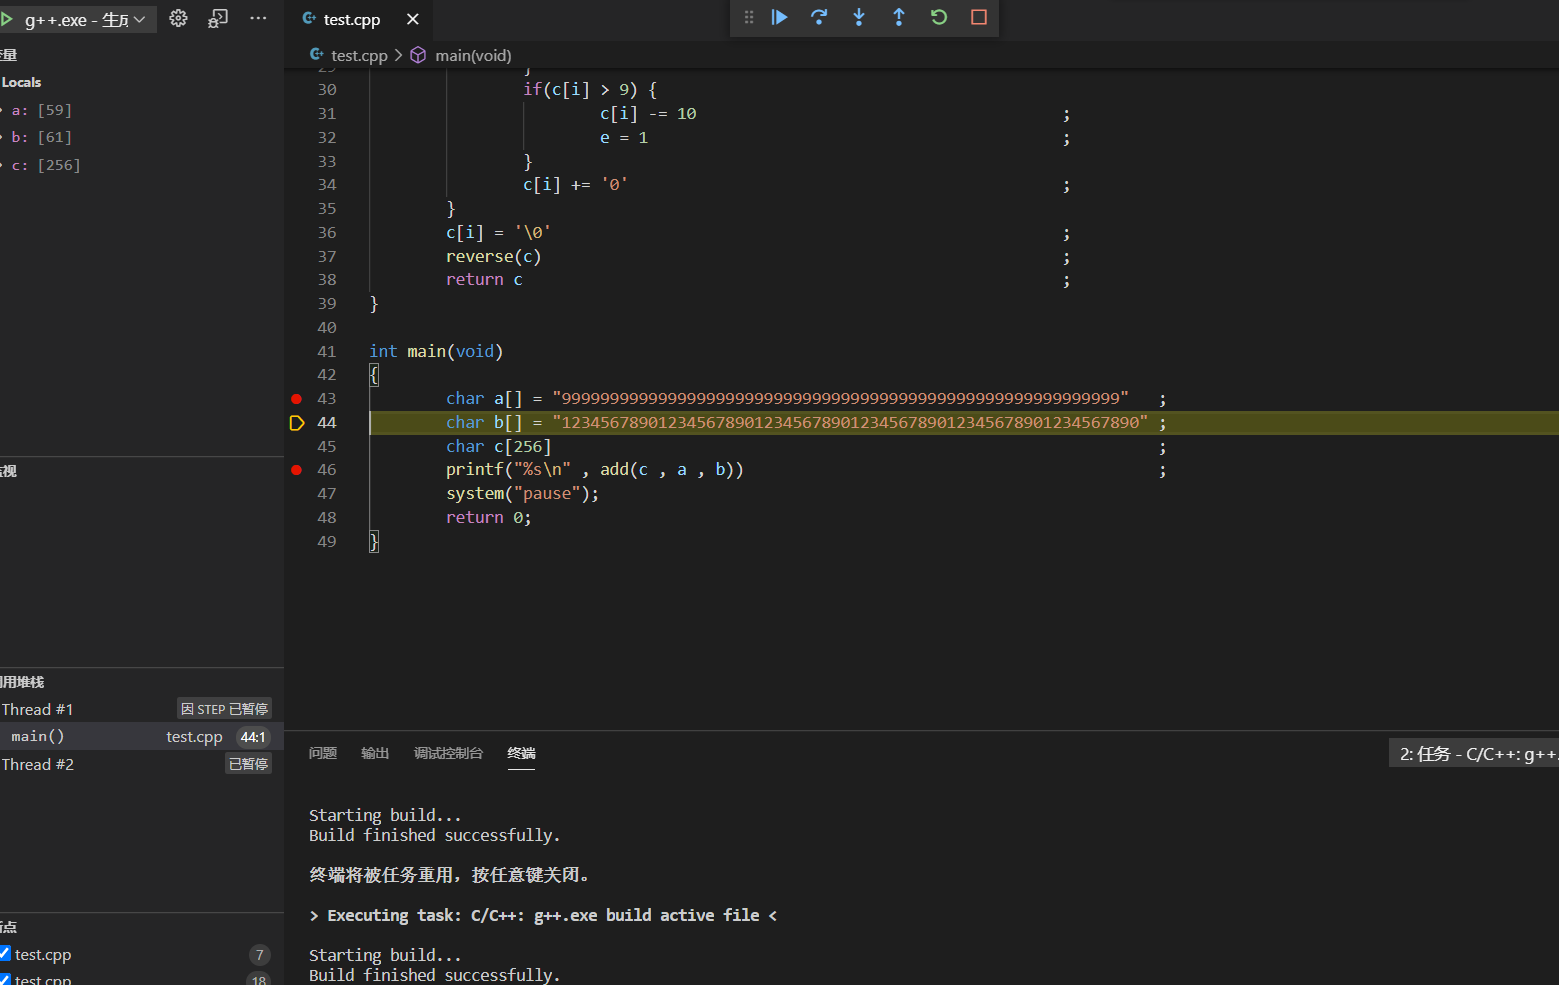Click the system("pause") statement
The height and width of the screenshot is (985, 1559).
(x=522, y=493)
